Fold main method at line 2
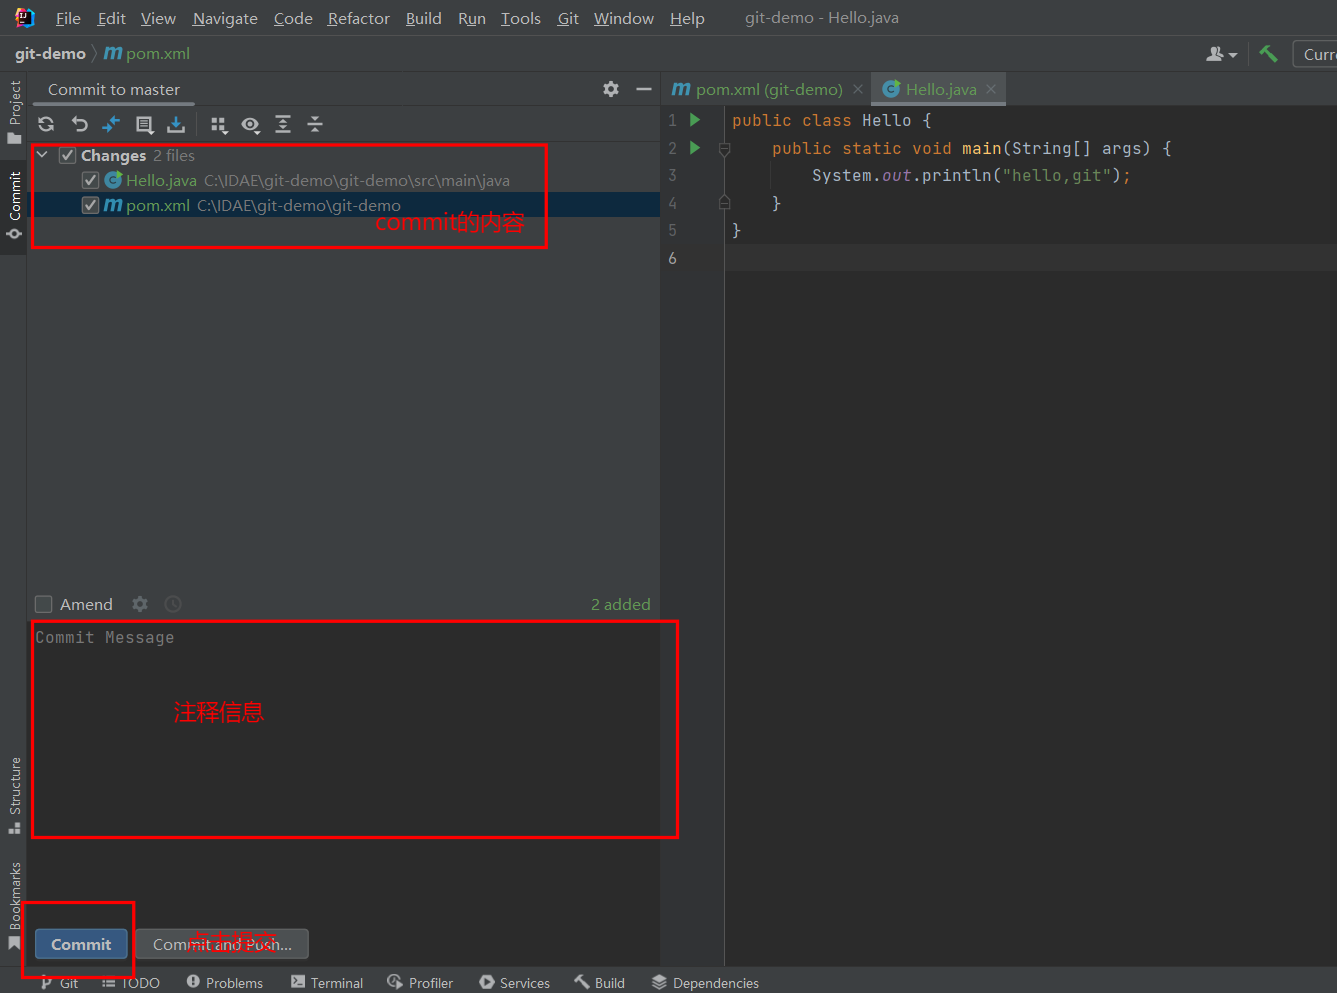Image resolution: width=1337 pixels, height=993 pixels. [724, 148]
